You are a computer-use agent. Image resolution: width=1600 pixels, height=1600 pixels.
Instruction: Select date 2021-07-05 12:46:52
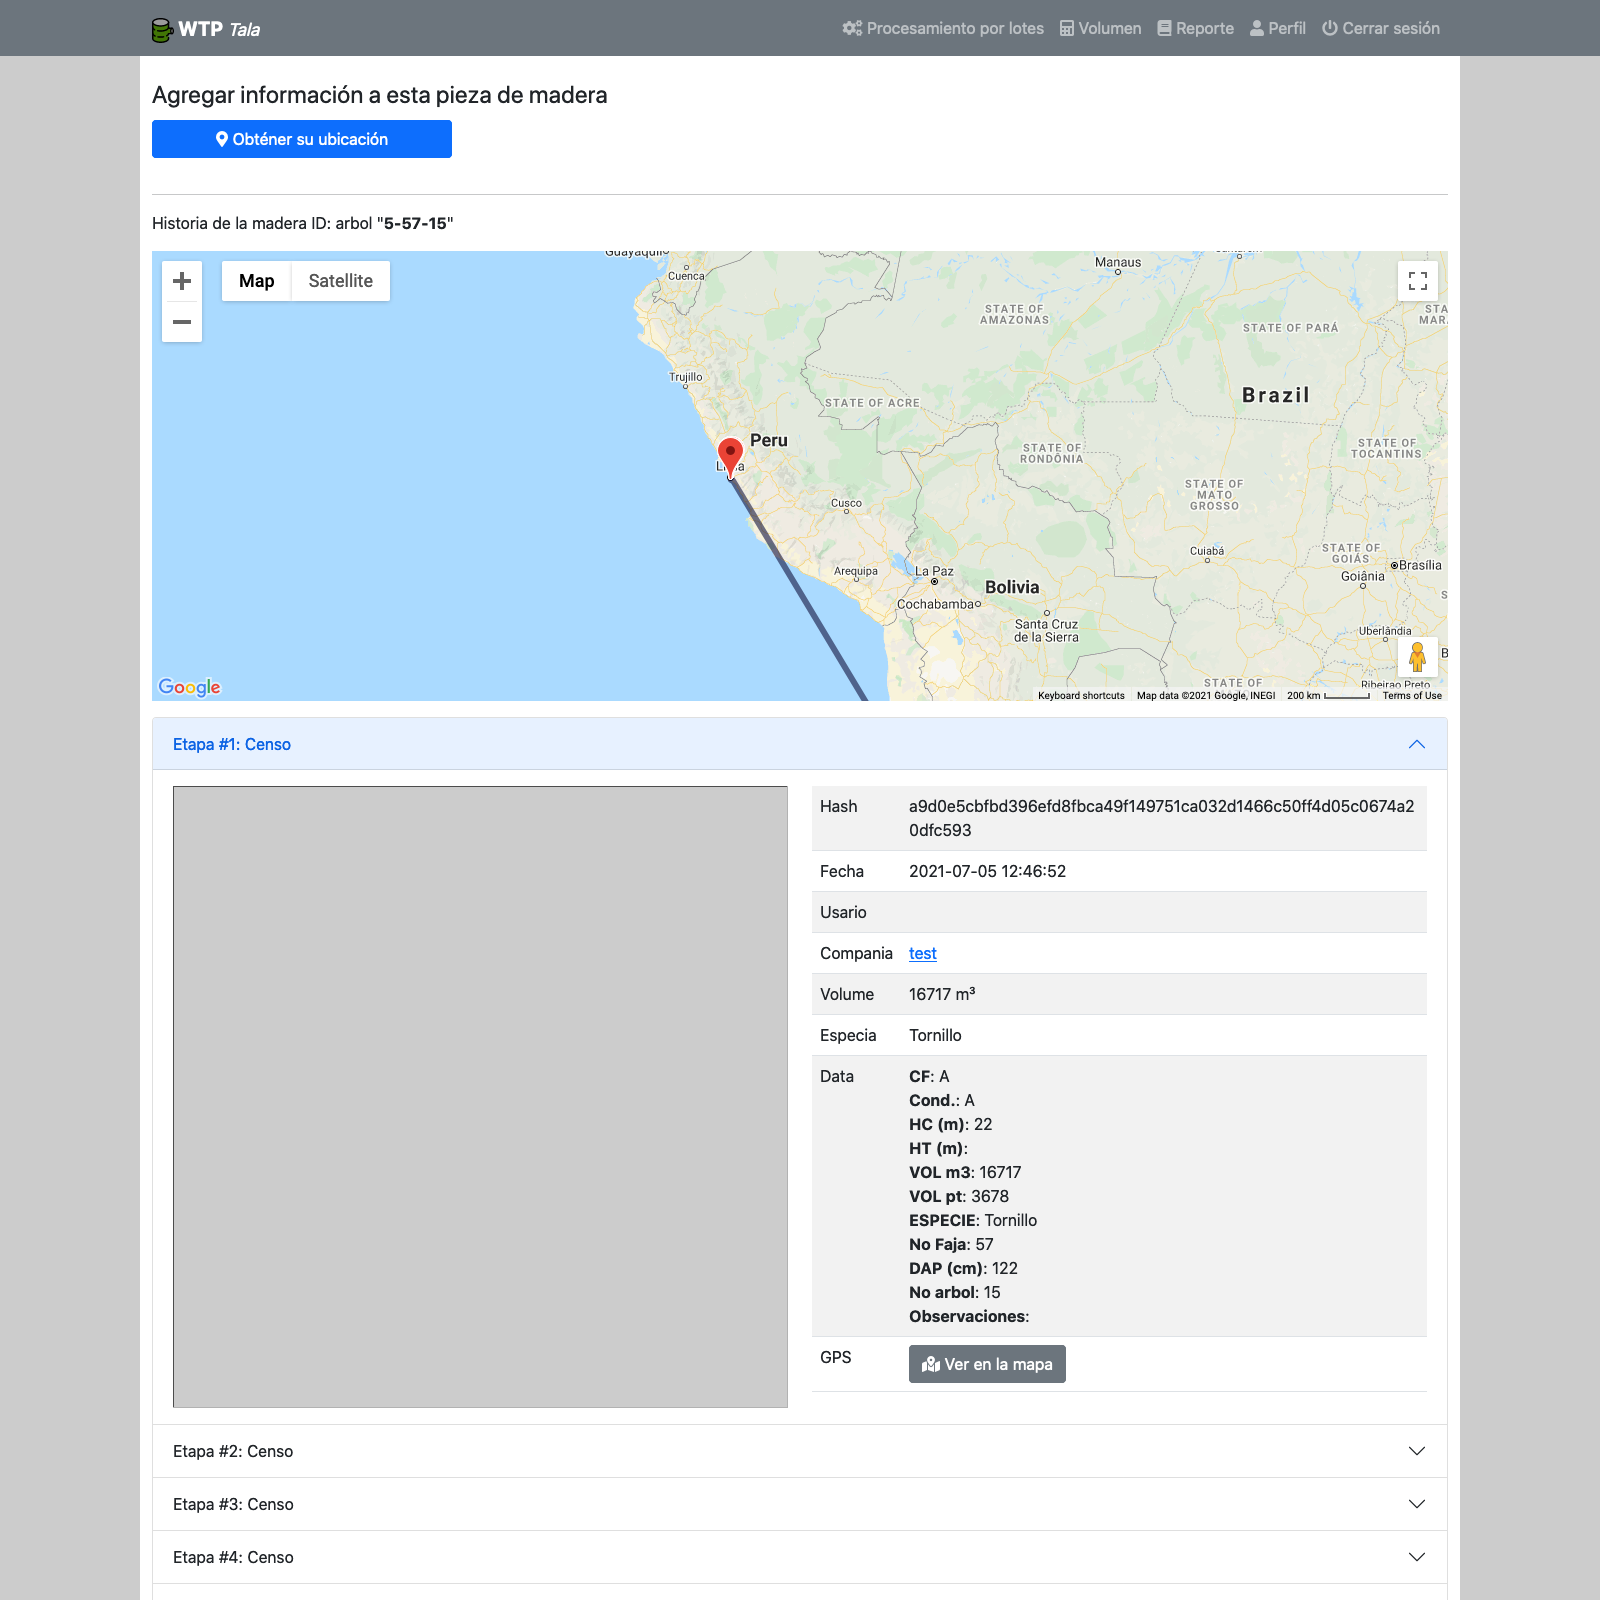(x=987, y=871)
